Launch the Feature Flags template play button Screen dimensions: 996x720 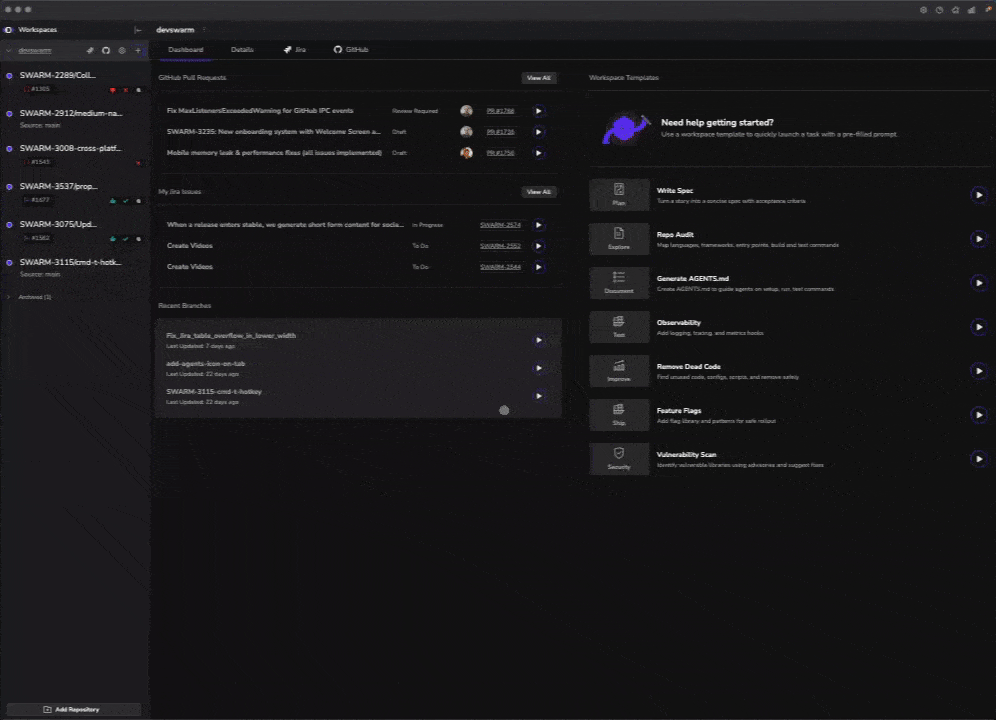(979, 415)
